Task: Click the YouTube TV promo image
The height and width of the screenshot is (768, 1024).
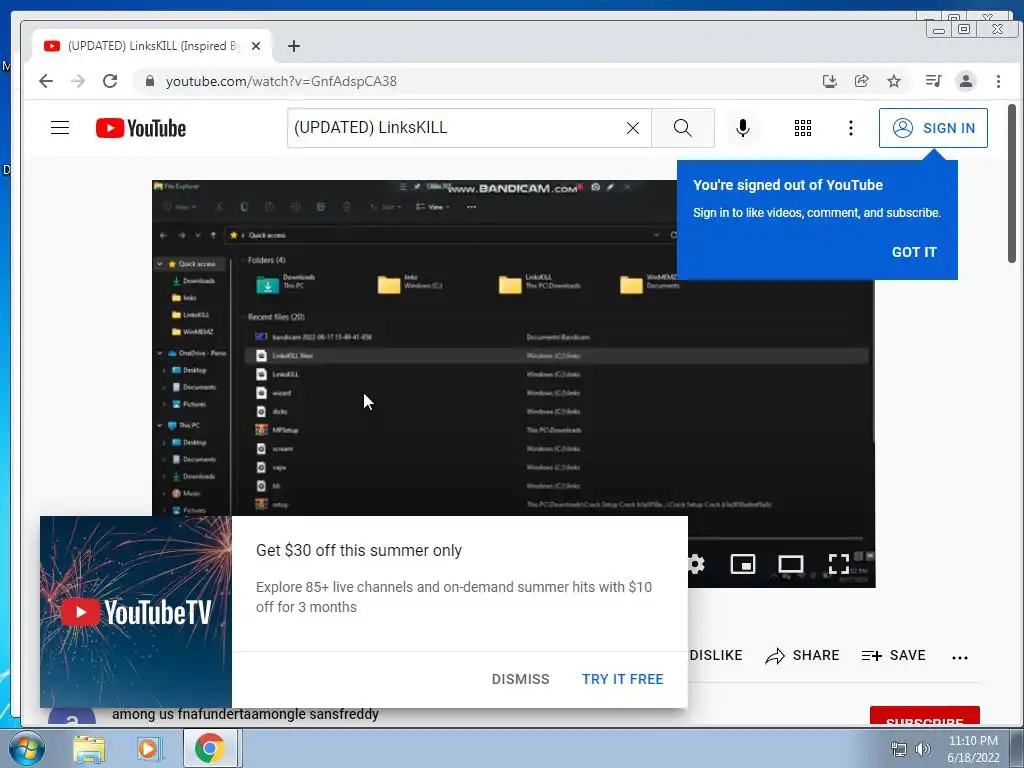Action: (136, 612)
